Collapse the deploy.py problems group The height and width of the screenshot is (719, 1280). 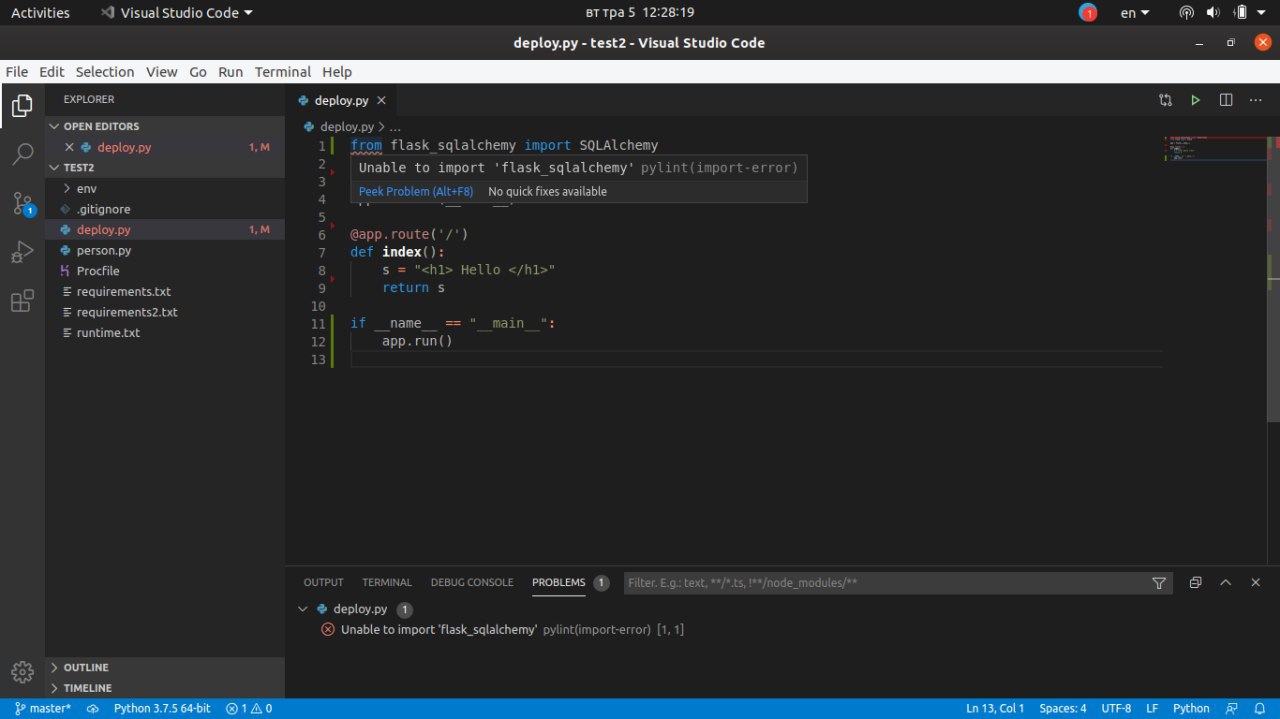click(303, 609)
